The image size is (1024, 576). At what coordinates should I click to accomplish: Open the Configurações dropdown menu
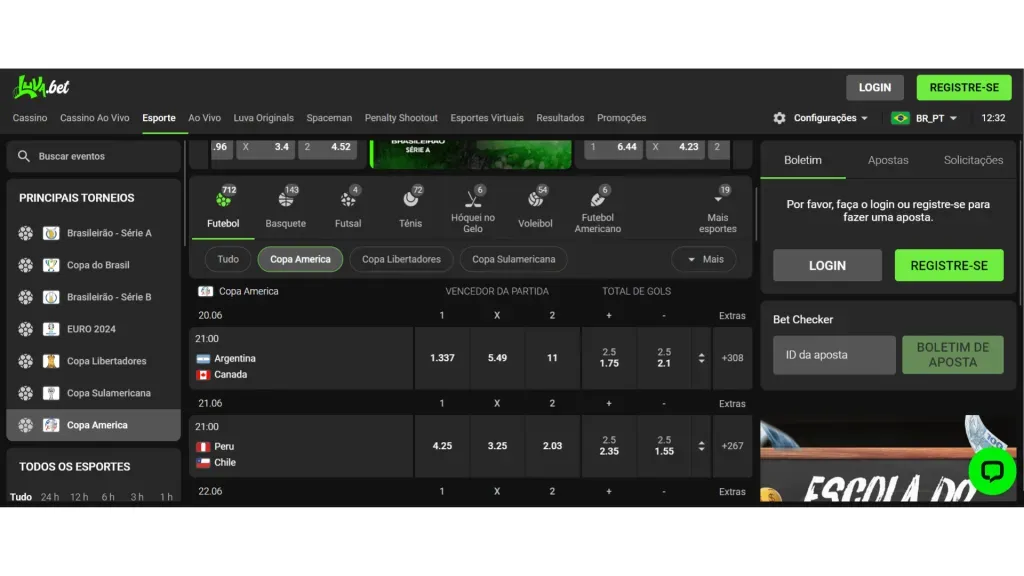pyautogui.click(x=821, y=118)
